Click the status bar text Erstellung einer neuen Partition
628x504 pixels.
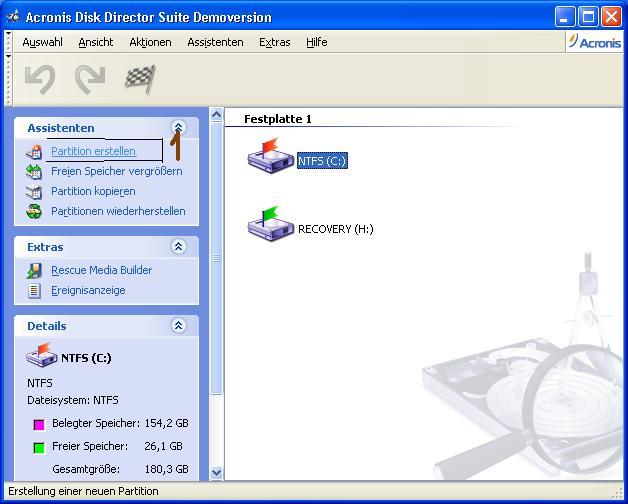(83, 491)
